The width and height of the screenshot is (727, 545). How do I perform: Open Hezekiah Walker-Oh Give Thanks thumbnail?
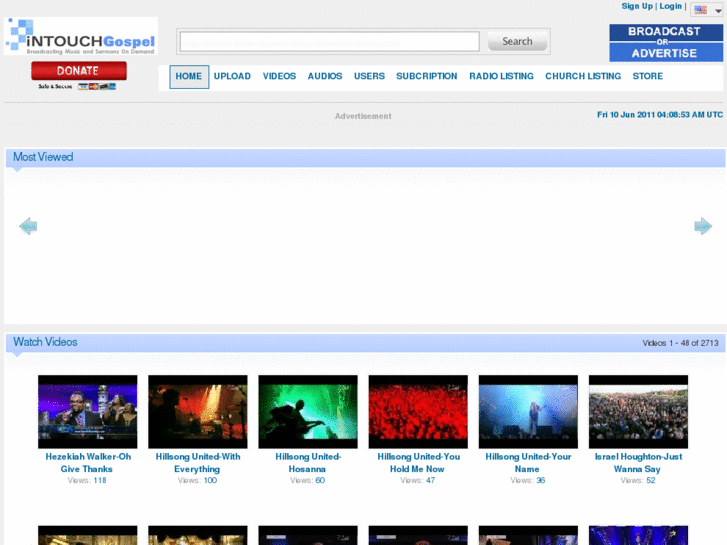coord(88,412)
